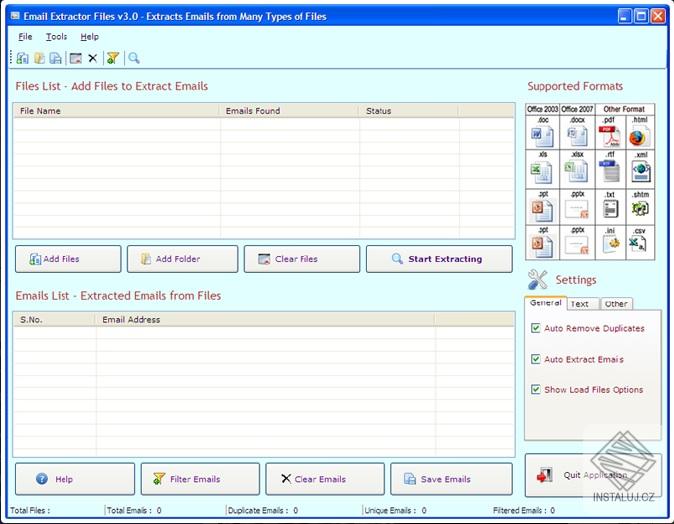Click the add folder toolbar icon
This screenshot has height=524, width=674.
pos(39,58)
